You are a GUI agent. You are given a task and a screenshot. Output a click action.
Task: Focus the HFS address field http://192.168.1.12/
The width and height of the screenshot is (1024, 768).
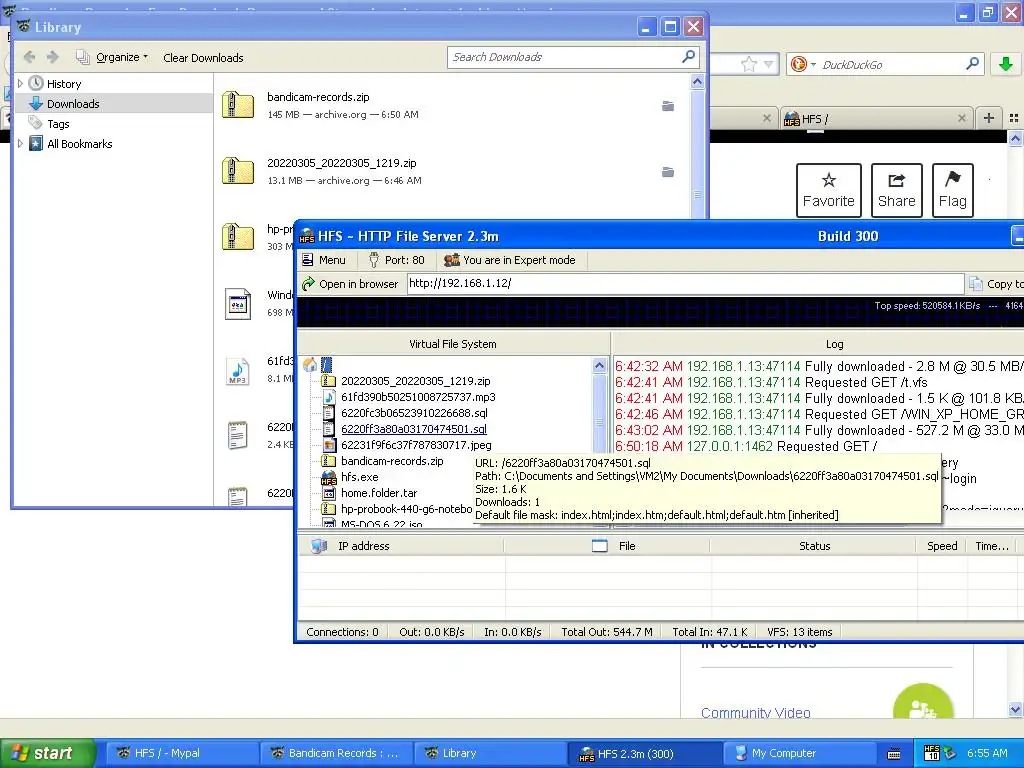685,283
